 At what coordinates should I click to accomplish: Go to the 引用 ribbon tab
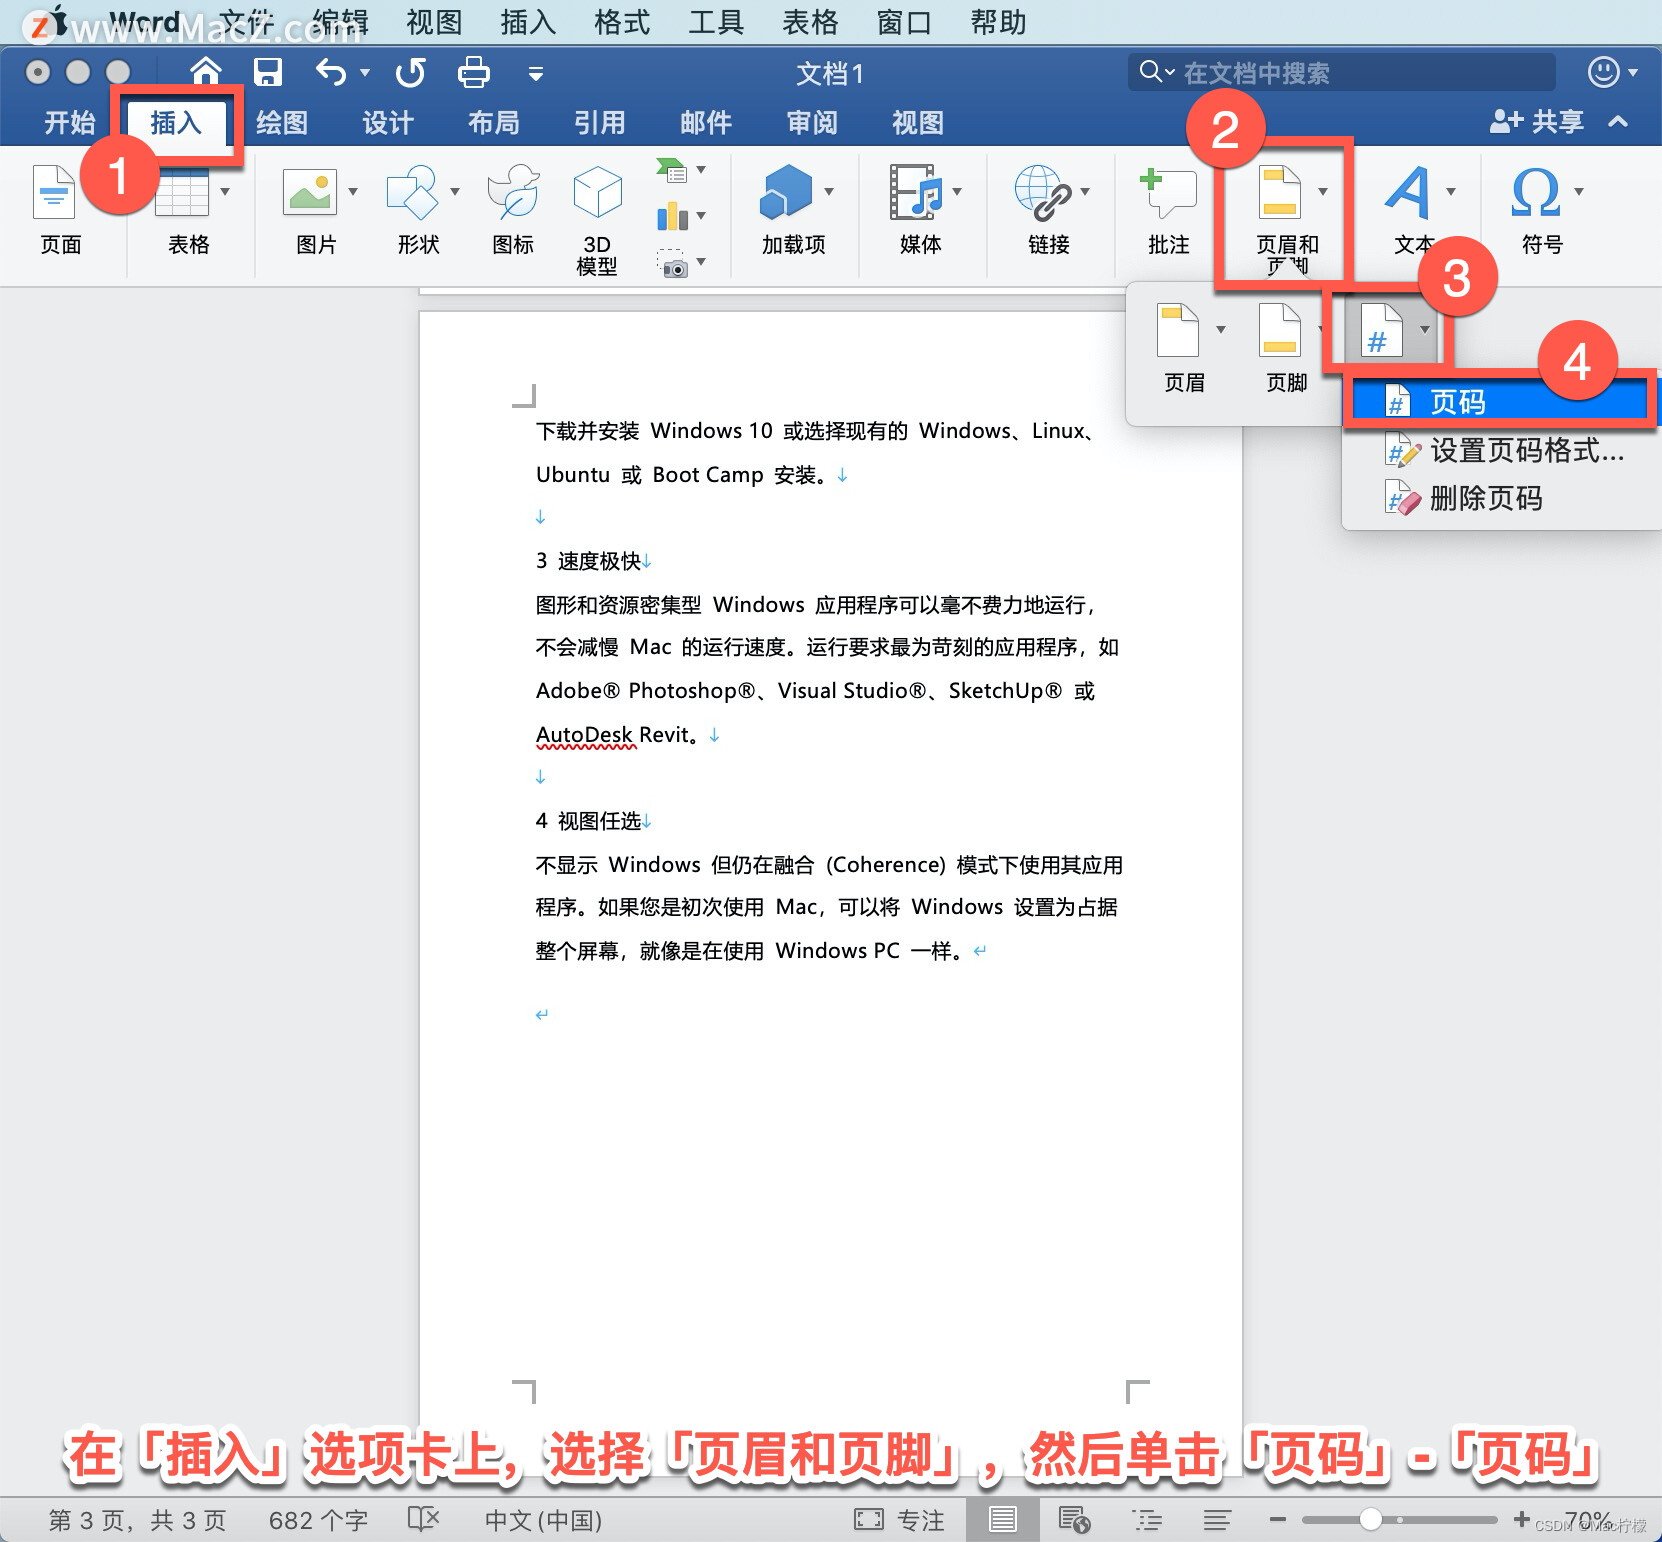599,122
